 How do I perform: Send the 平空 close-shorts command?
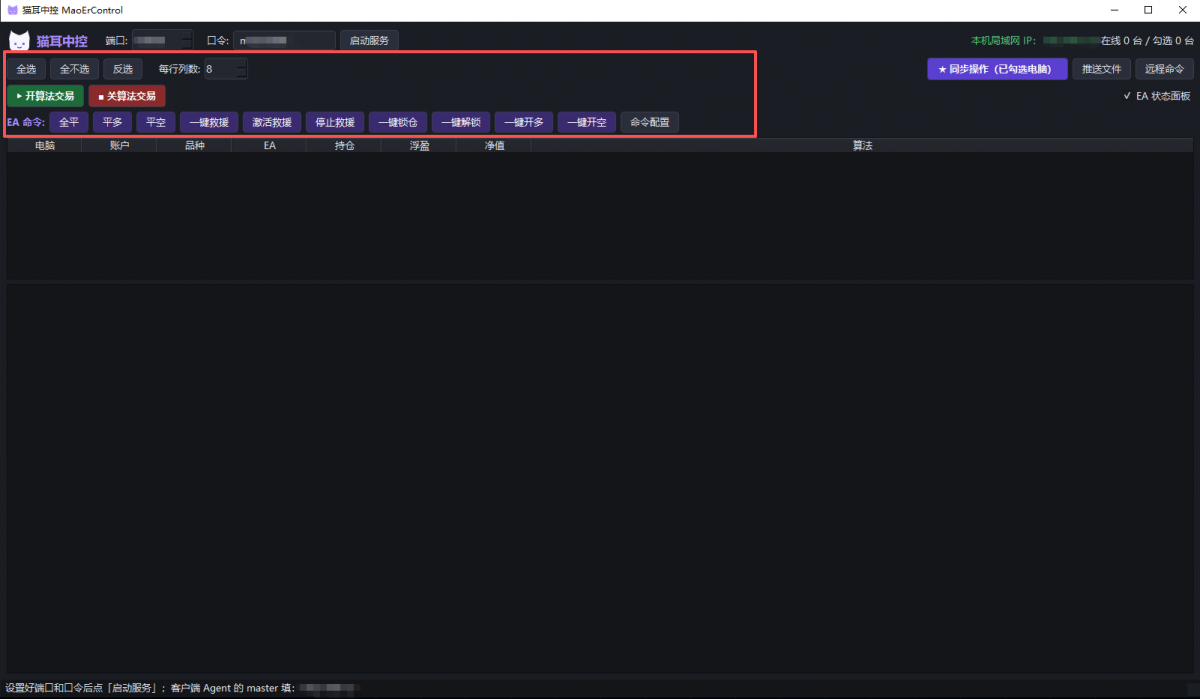coord(156,123)
